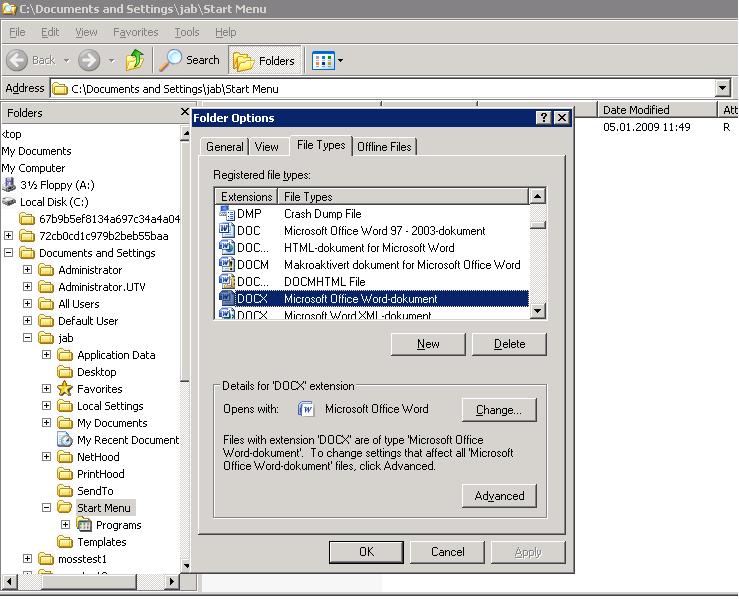Switch to the Offline Files tab
This screenshot has height=599, width=739.
coord(384,147)
